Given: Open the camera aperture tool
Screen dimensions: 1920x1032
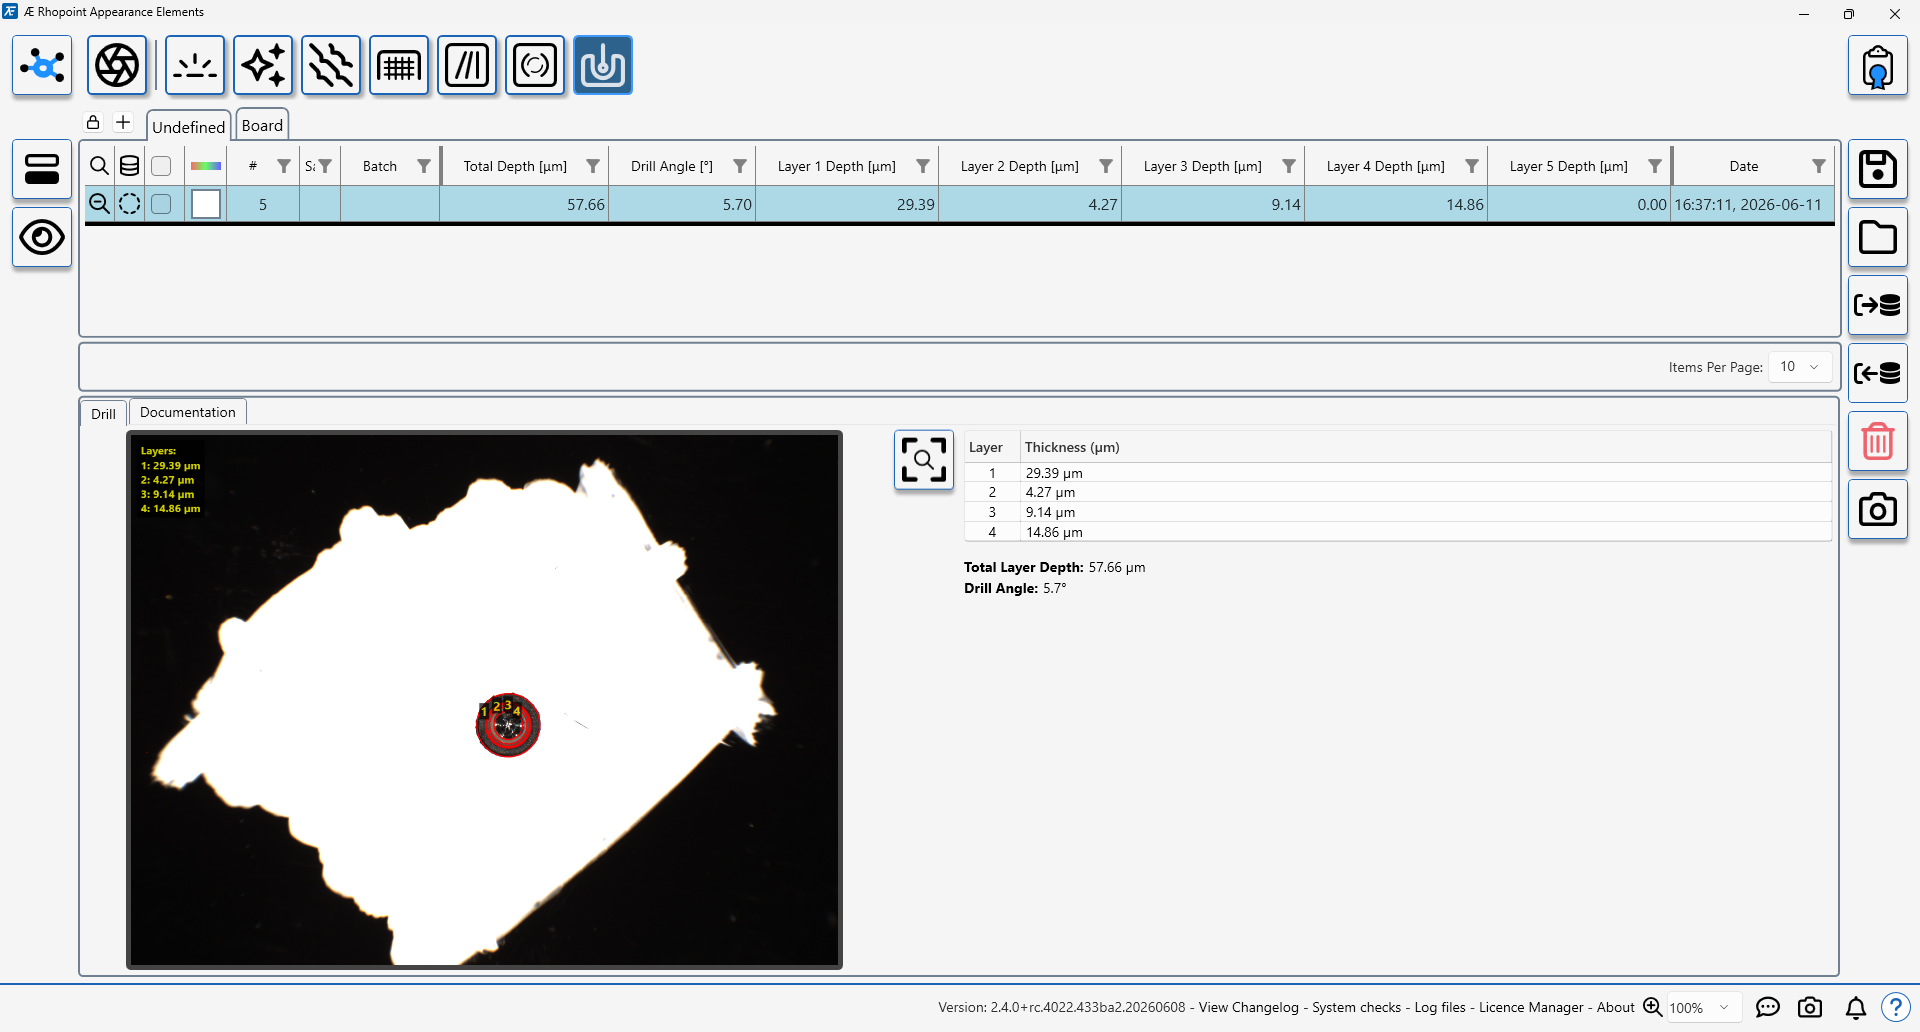Looking at the screenshot, I should click(x=117, y=65).
